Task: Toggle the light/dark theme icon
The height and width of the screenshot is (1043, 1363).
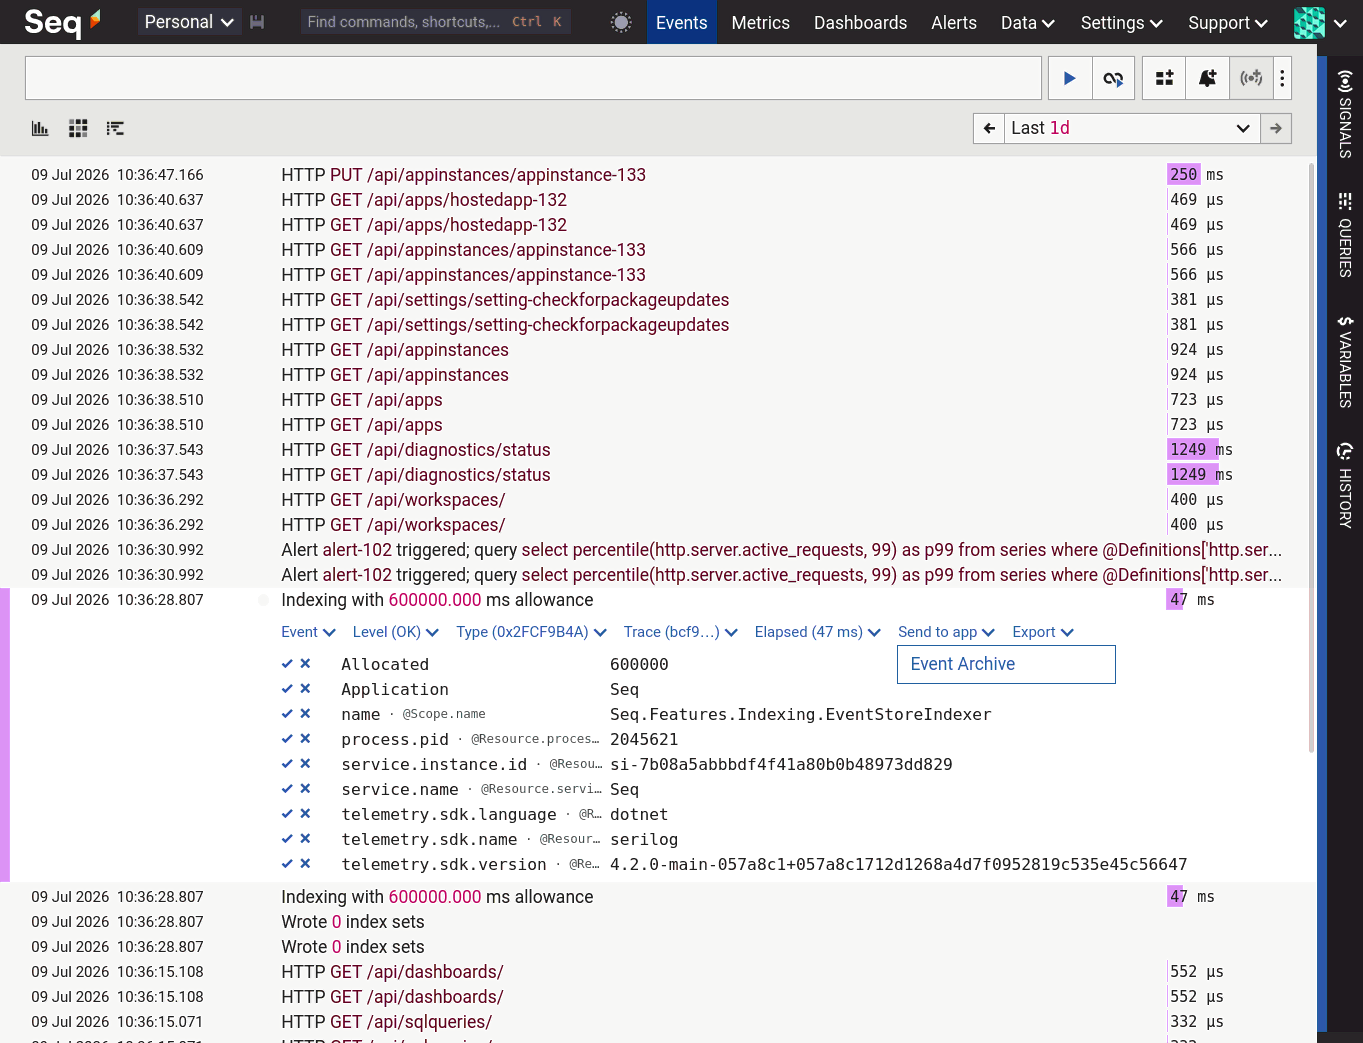Action: tap(621, 22)
